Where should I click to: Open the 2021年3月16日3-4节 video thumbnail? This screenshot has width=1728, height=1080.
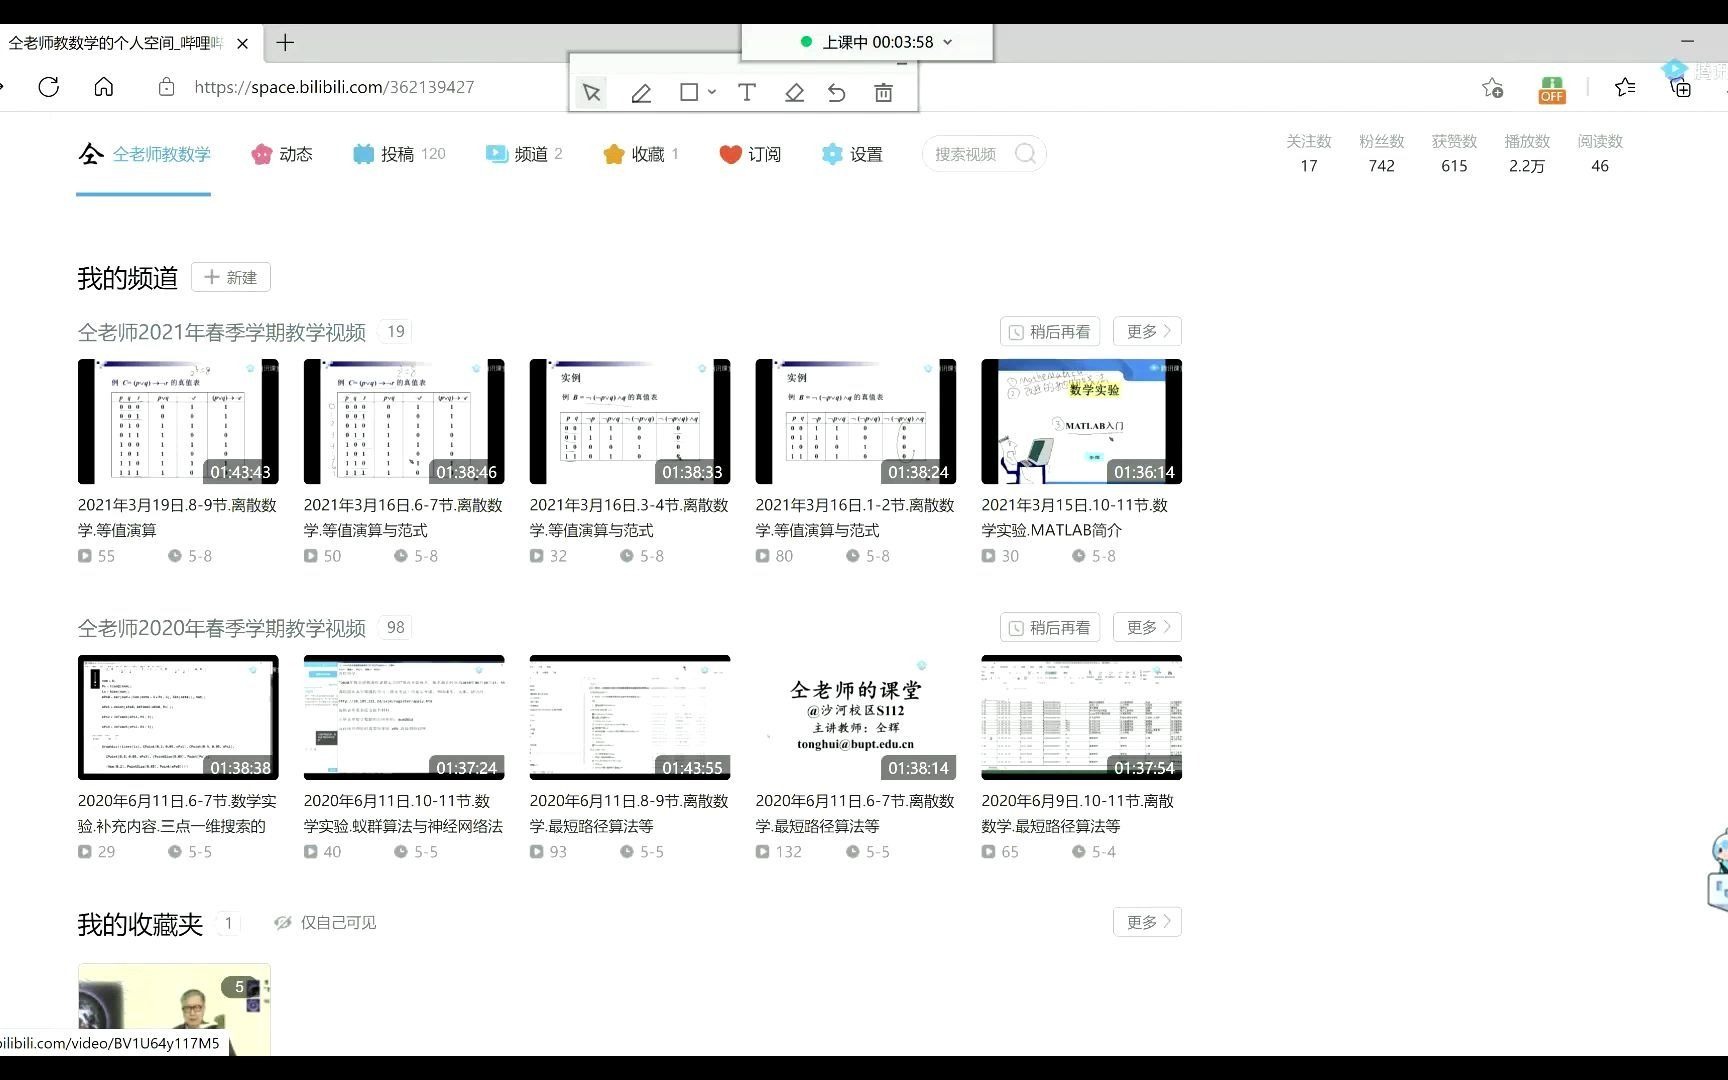coord(630,422)
